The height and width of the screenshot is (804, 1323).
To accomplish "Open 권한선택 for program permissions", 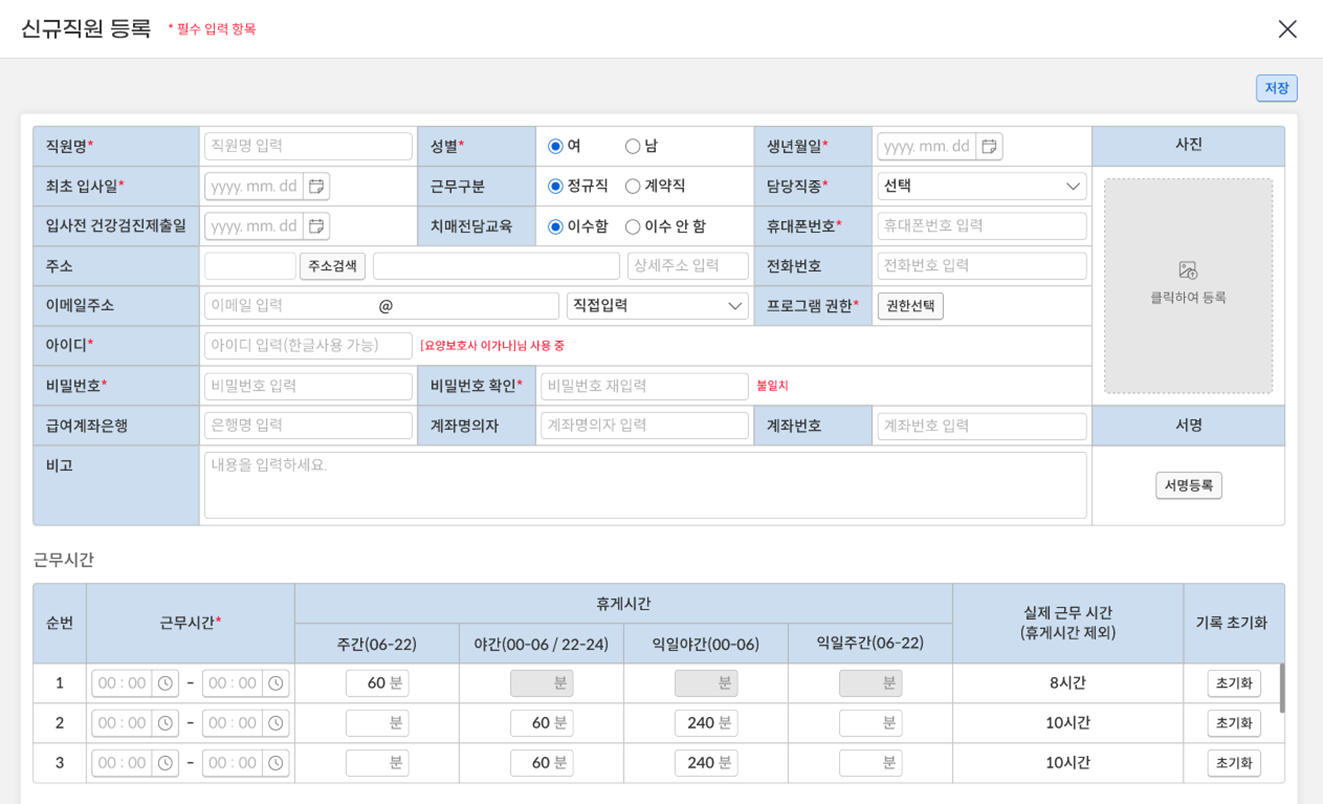I will (910, 306).
